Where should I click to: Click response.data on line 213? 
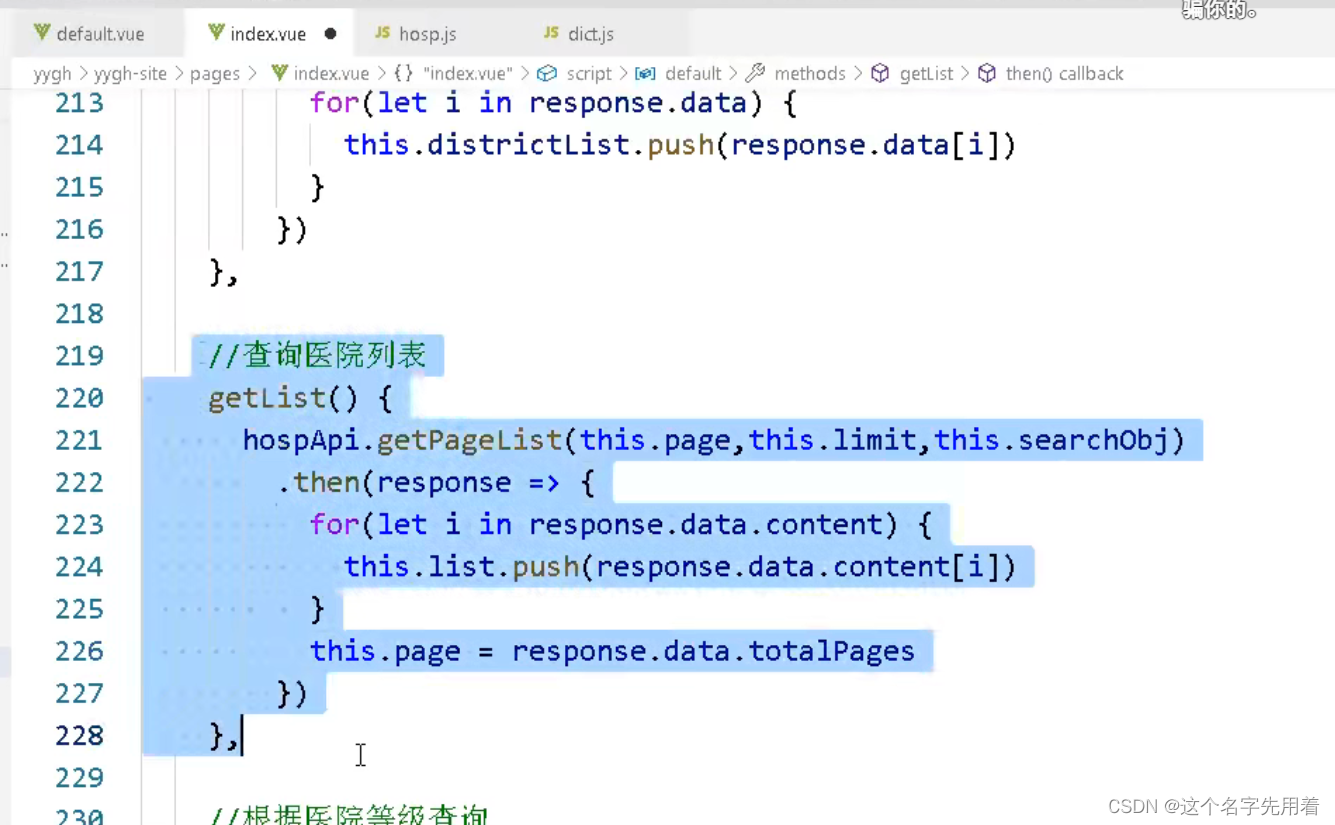[x=638, y=103]
